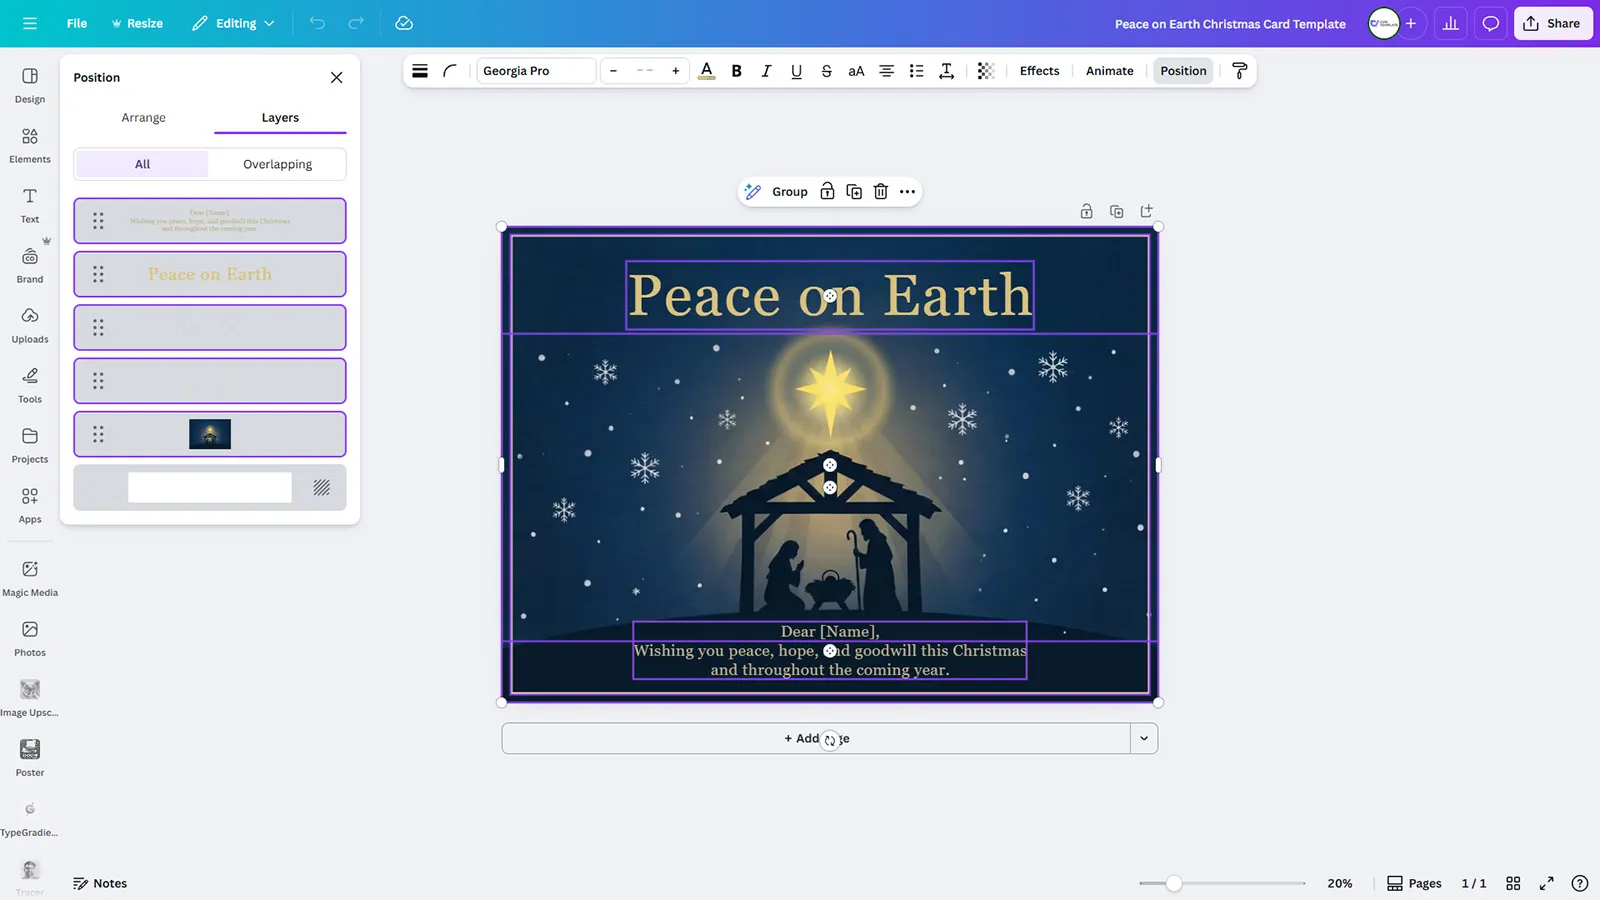Image resolution: width=1600 pixels, height=900 pixels.
Task: Click the Share button
Action: [1553, 22]
